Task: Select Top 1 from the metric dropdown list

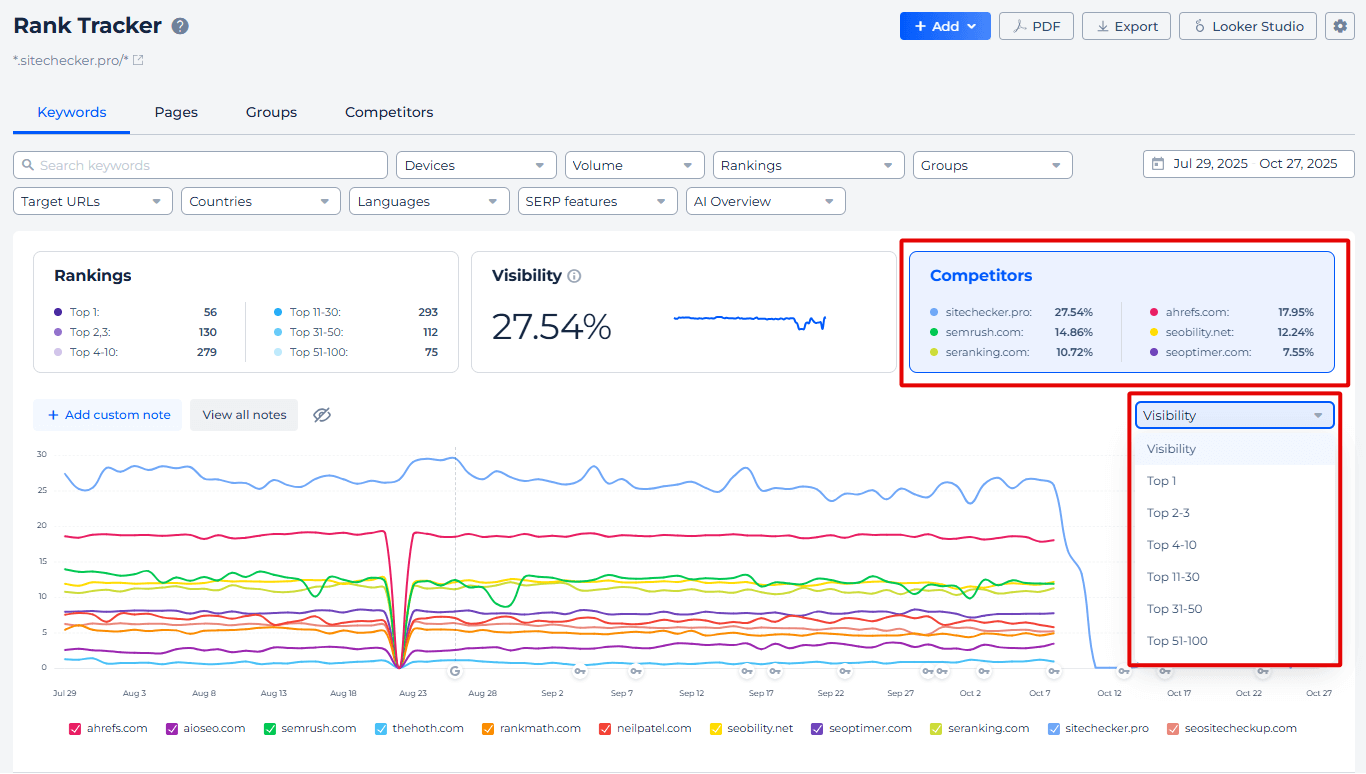Action: pos(1161,480)
